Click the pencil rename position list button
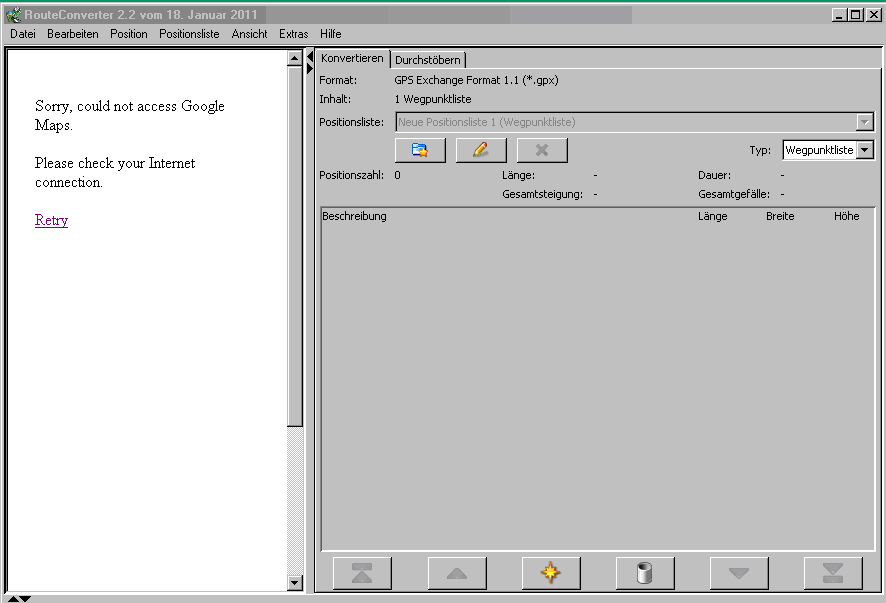The width and height of the screenshot is (886, 603). coord(481,150)
